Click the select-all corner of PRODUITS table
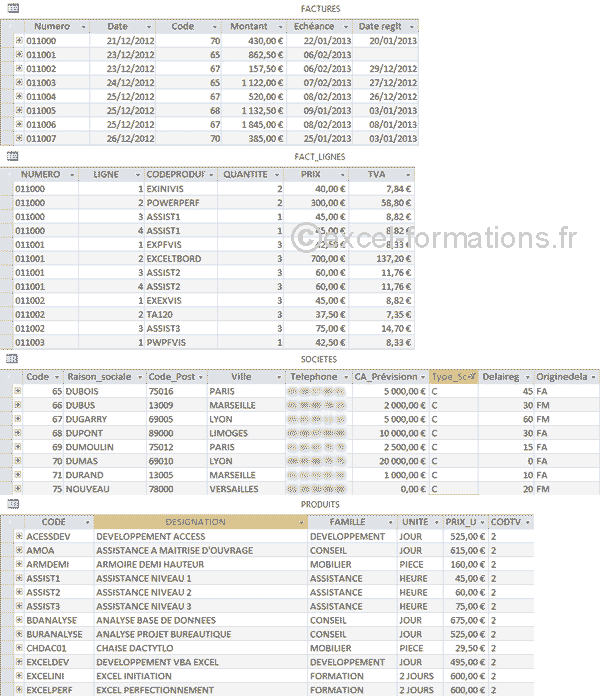This screenshot has height=696, width=600. [x=12, y=522]
